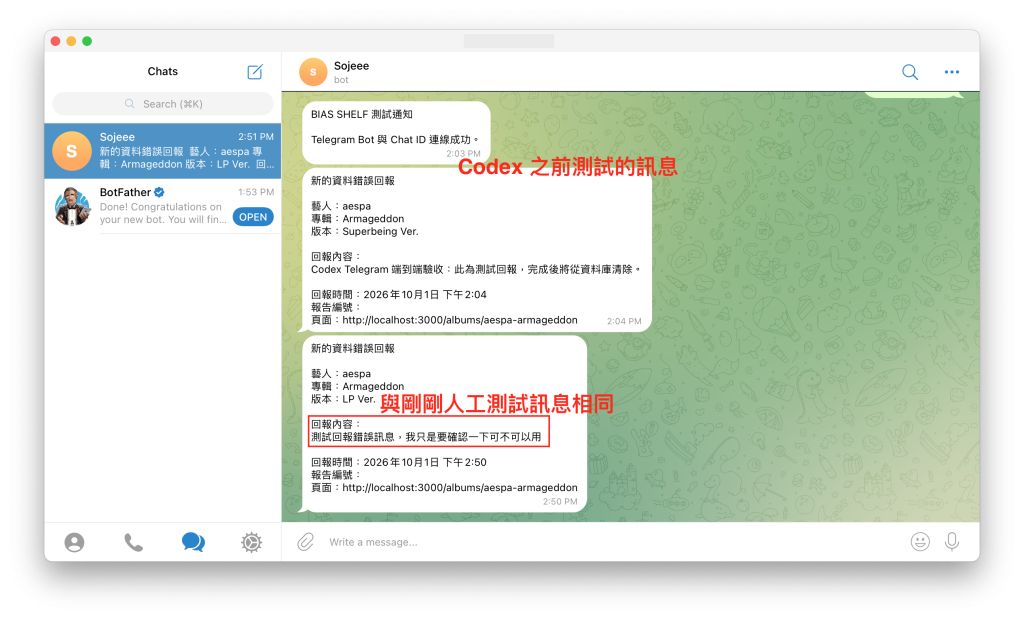Image resolution: width=1024 pixels, height=620 pixels.
Task: Attach a file with the paperclip icon
Action: click(306, 542)
